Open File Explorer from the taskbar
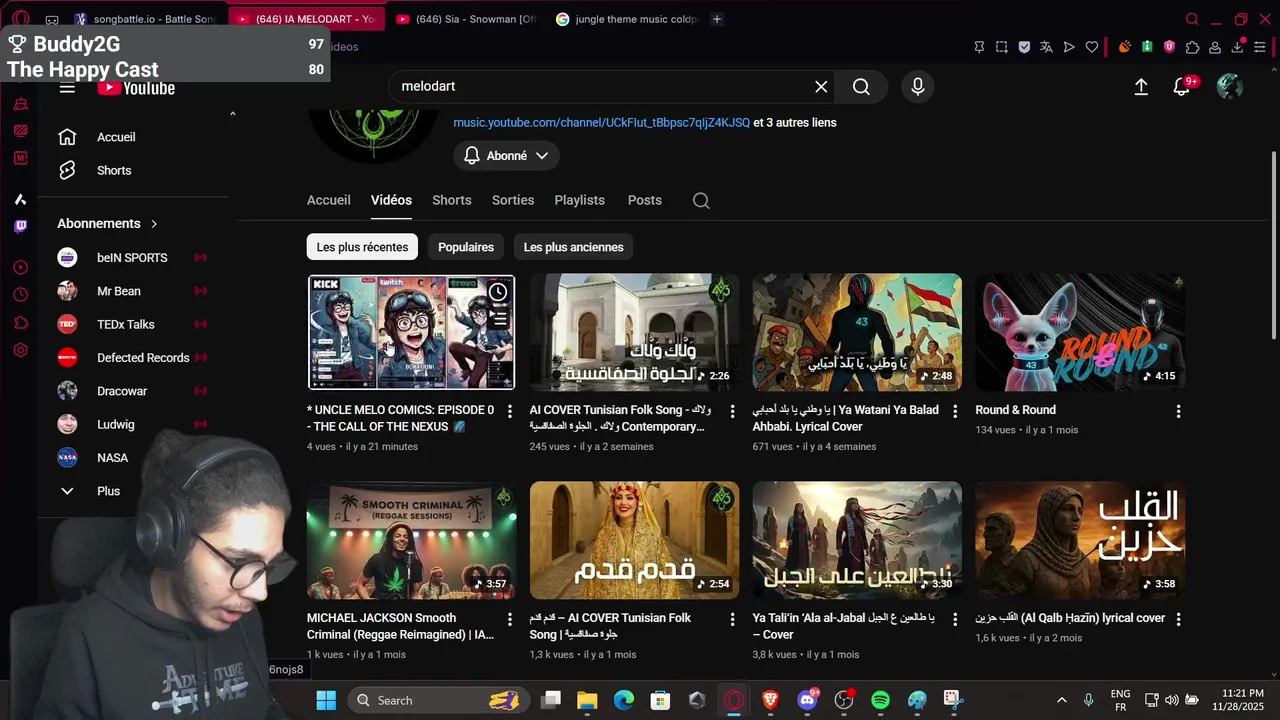The width and height of the screenshot is (1280, 720). 587,700
